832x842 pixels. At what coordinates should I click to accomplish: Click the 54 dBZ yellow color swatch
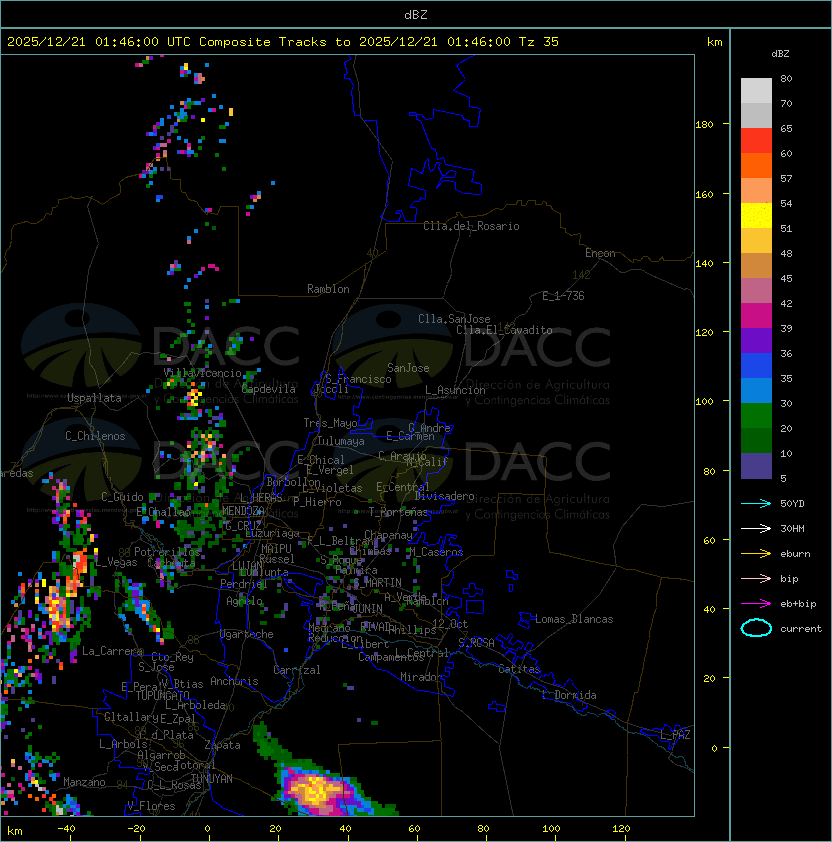point(756,215)
